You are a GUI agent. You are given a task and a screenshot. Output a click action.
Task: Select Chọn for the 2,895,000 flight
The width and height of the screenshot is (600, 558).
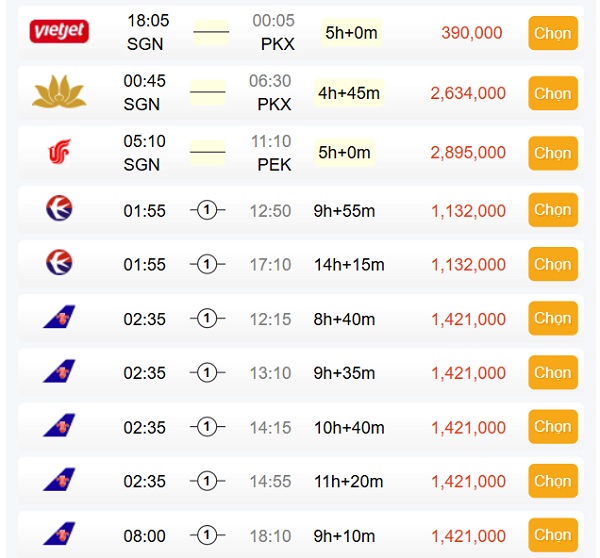(x=553, y=153)
